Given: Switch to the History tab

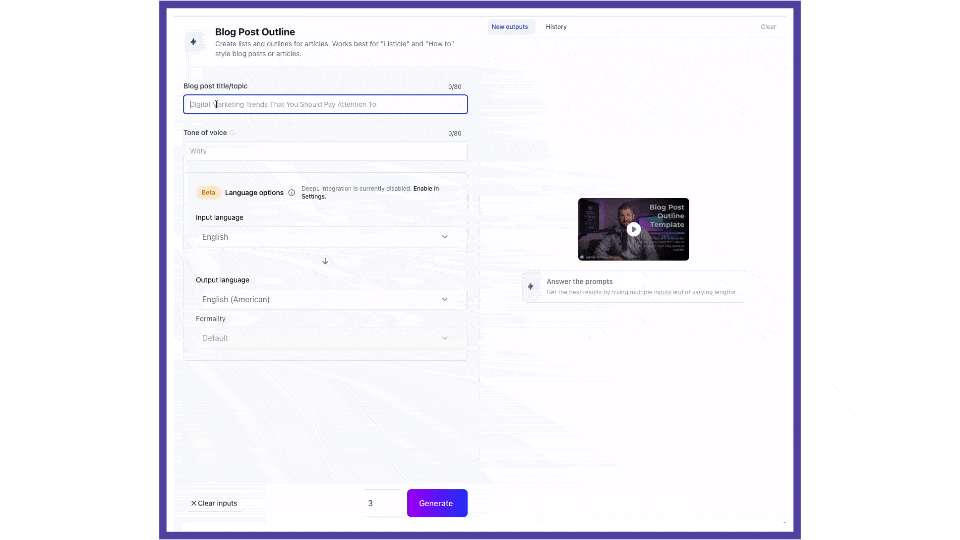Looking at the screenshot, I should click(x=556, y=27).
